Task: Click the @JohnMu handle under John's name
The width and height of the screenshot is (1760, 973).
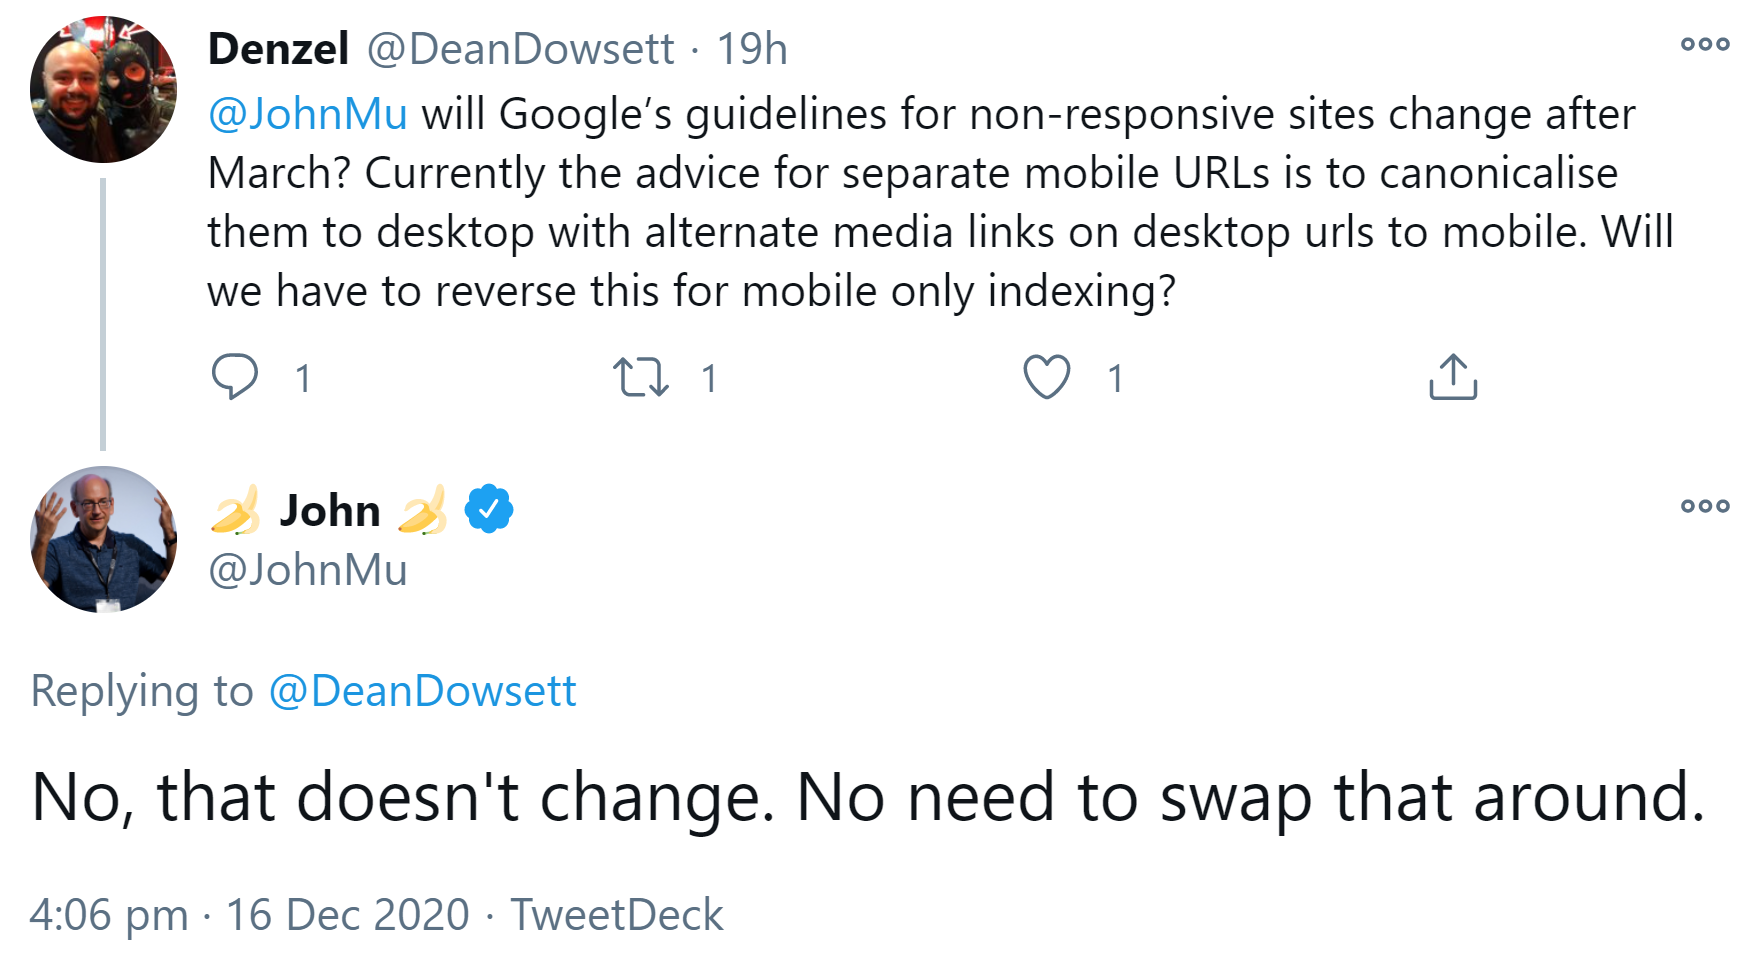Action: click(x=306, y=570)
